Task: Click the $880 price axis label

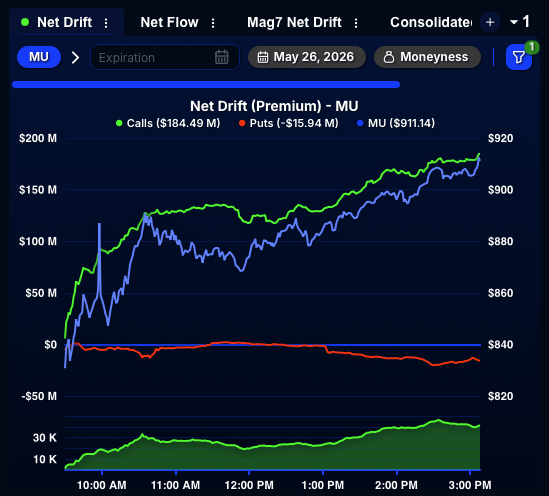Action: pos(501,241)
